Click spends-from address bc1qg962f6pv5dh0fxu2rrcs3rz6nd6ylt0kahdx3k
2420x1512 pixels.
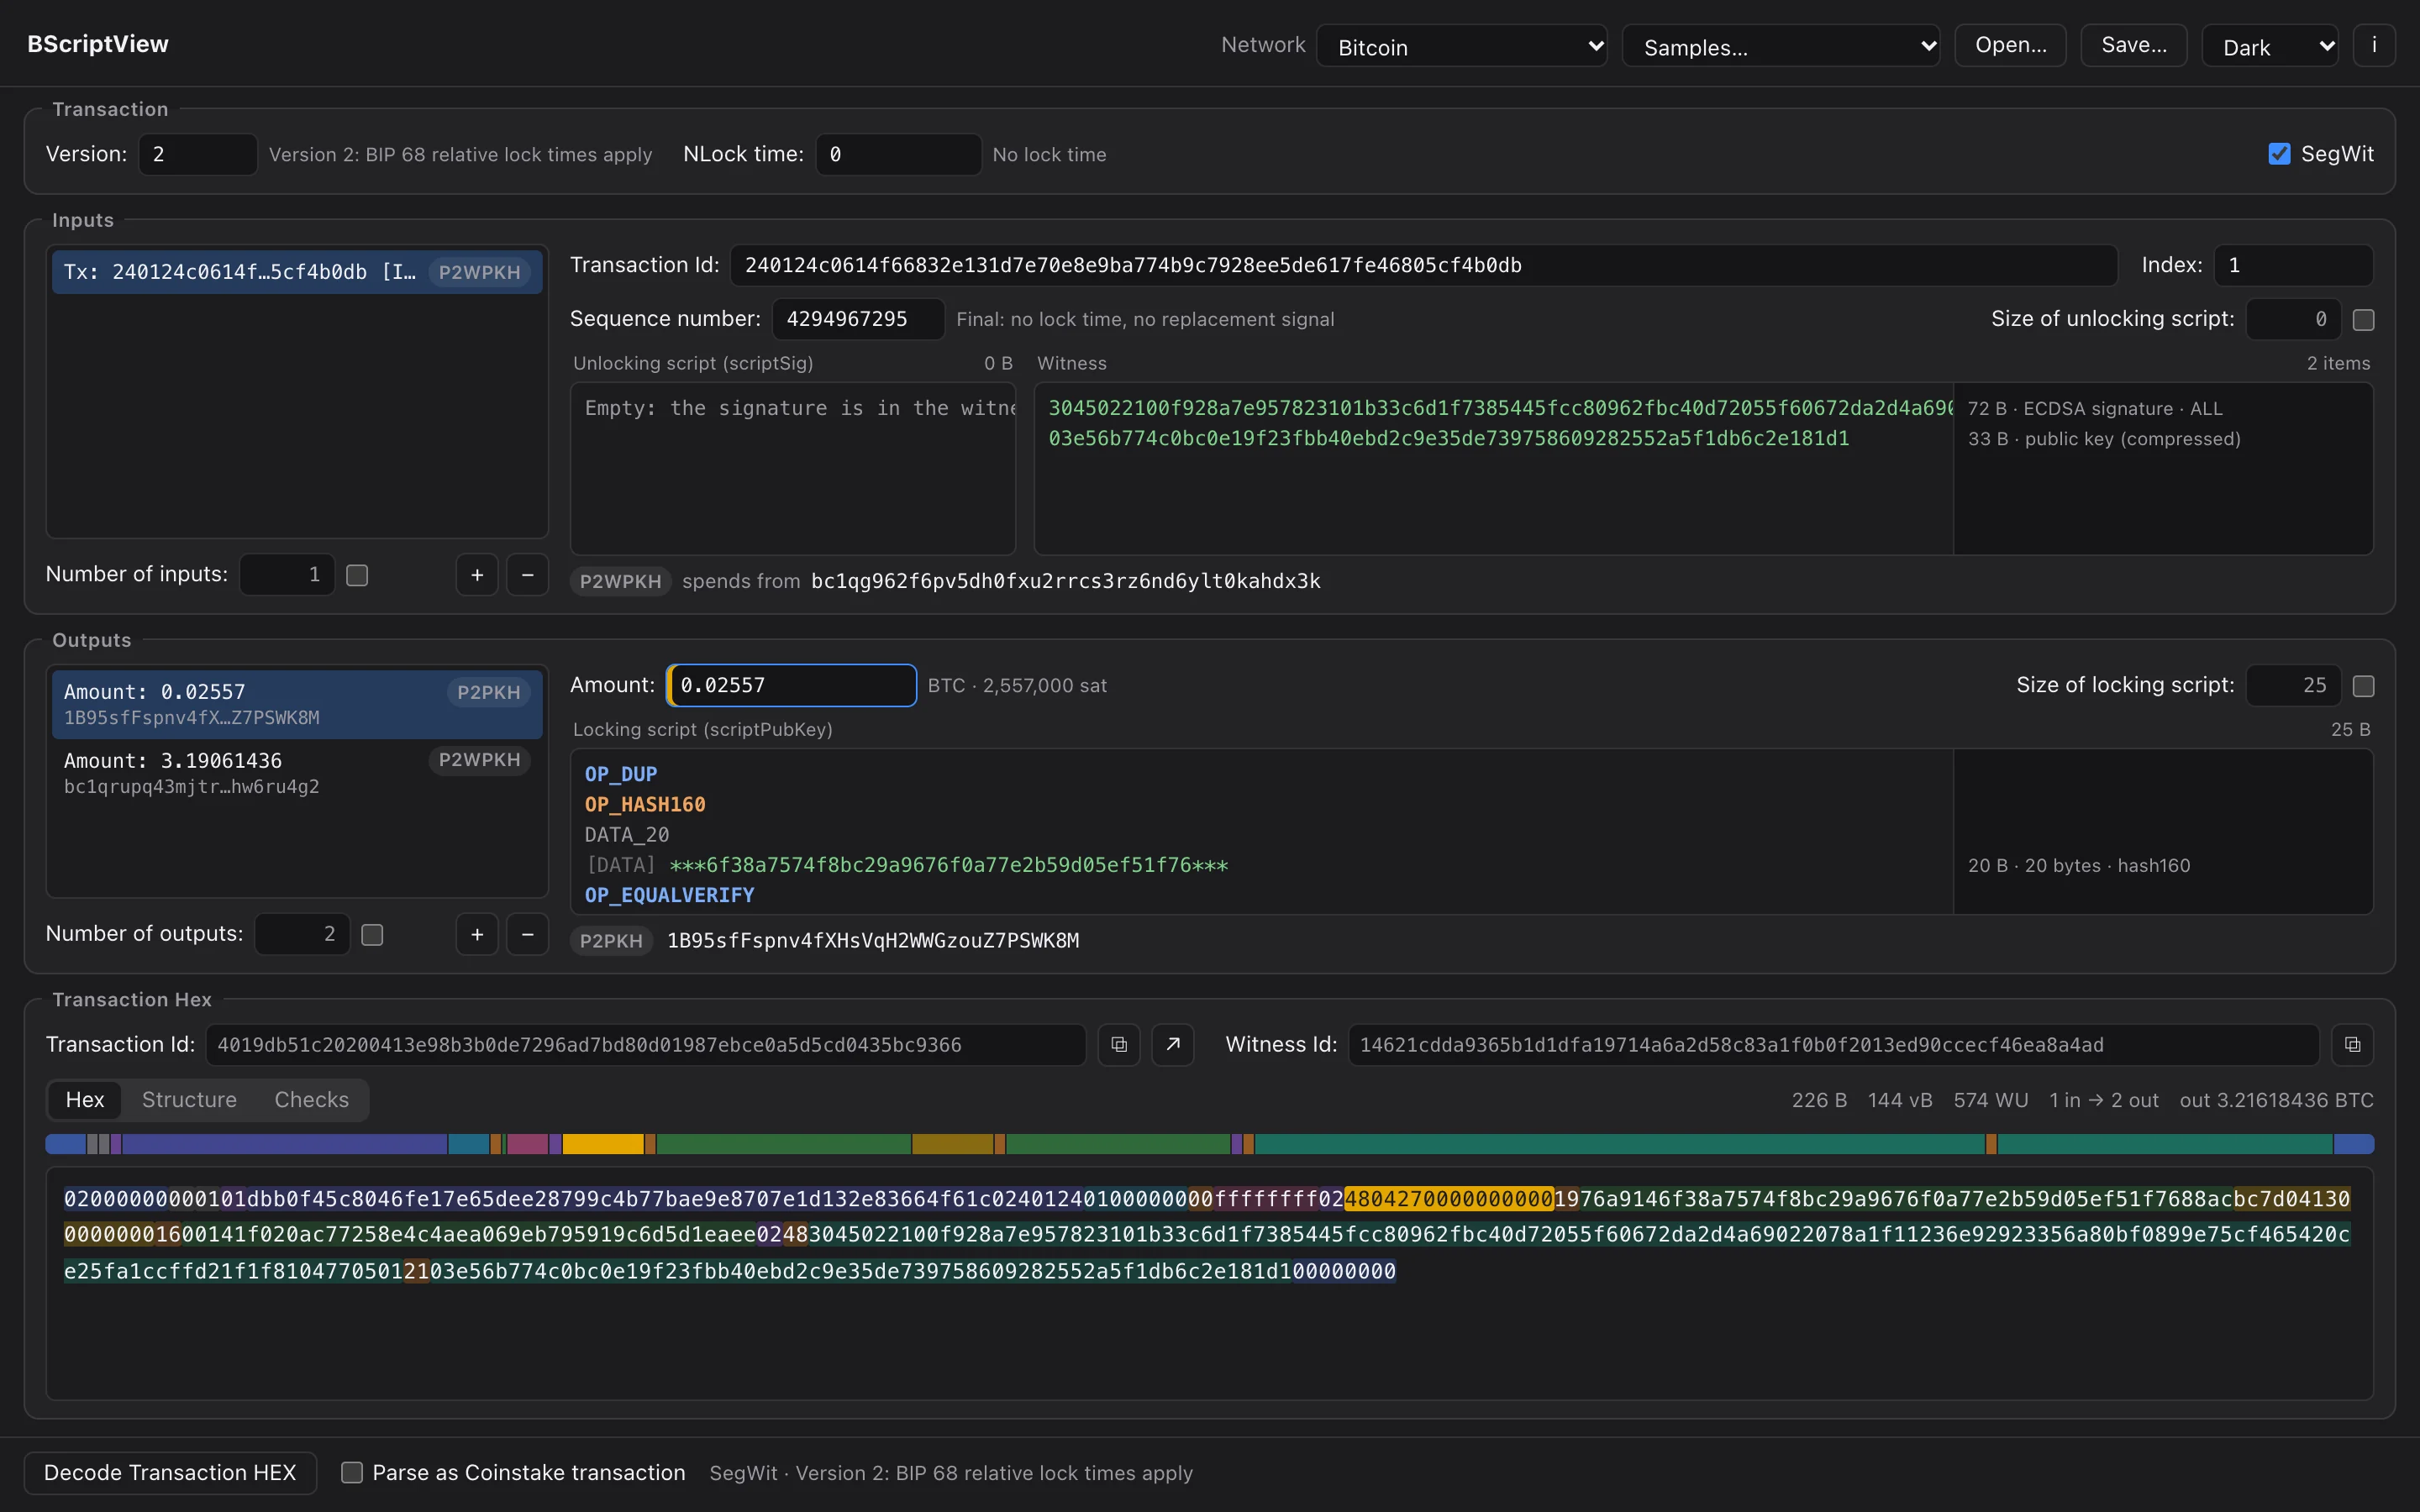coord(1065,581)
